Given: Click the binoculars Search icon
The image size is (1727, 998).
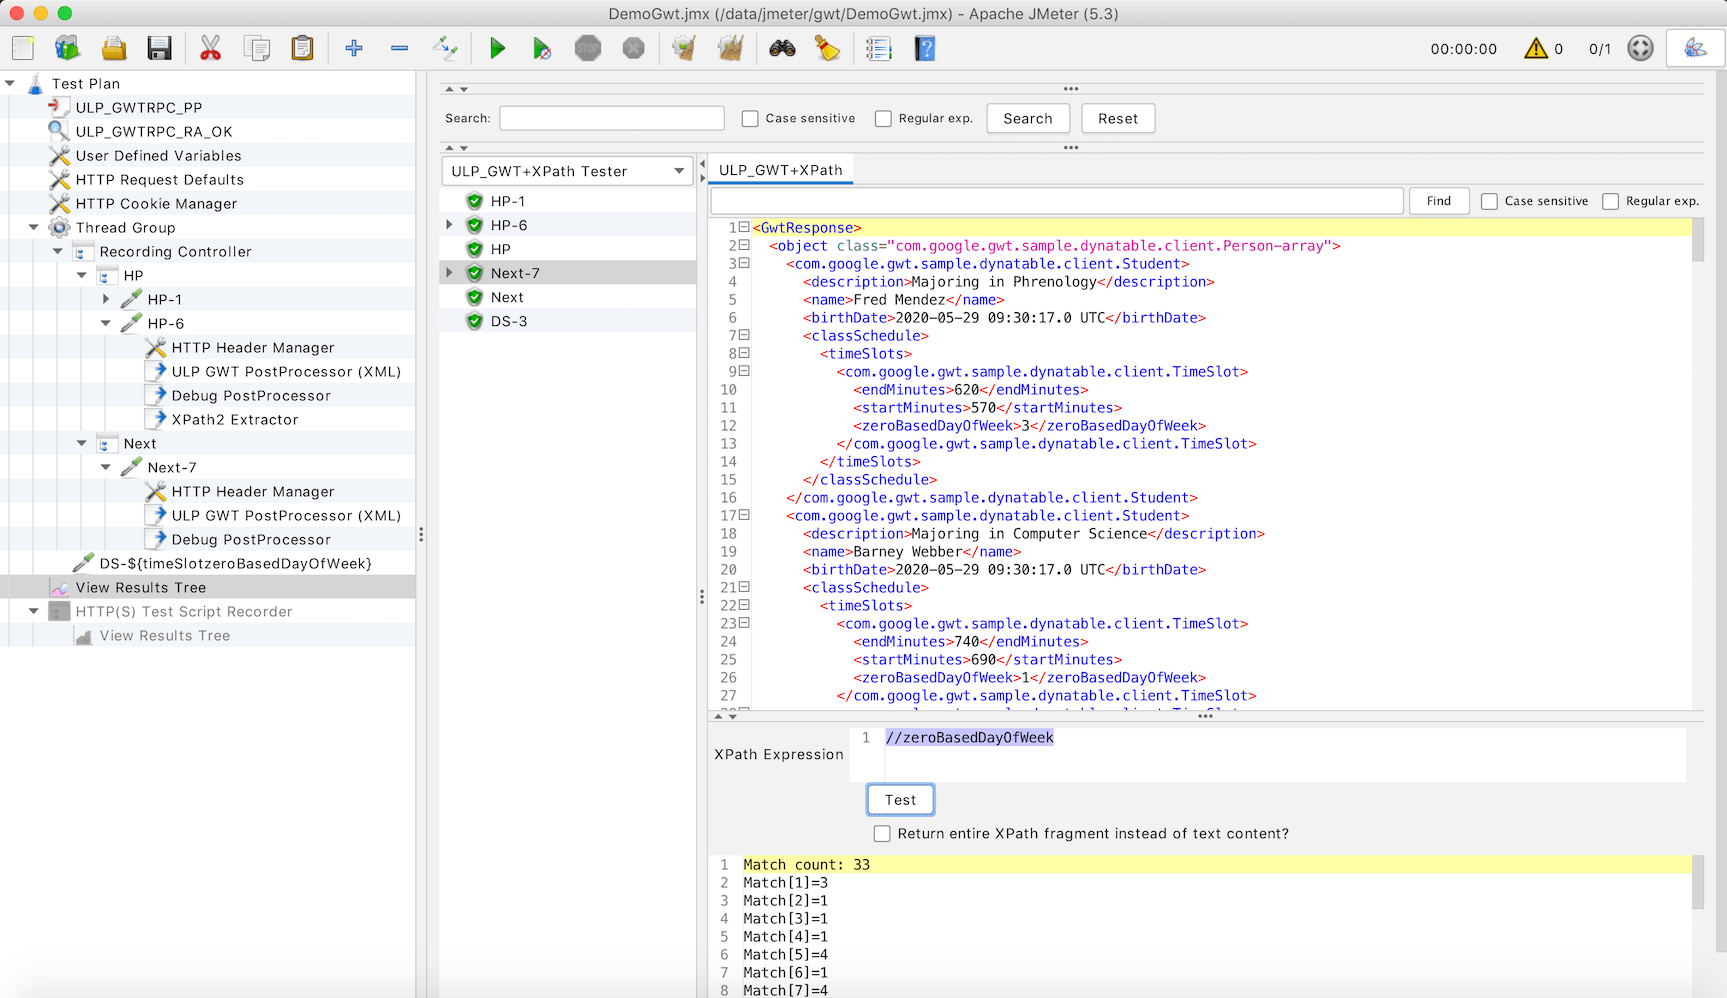Looking at the screenshot, I should (x=782, y=48).
